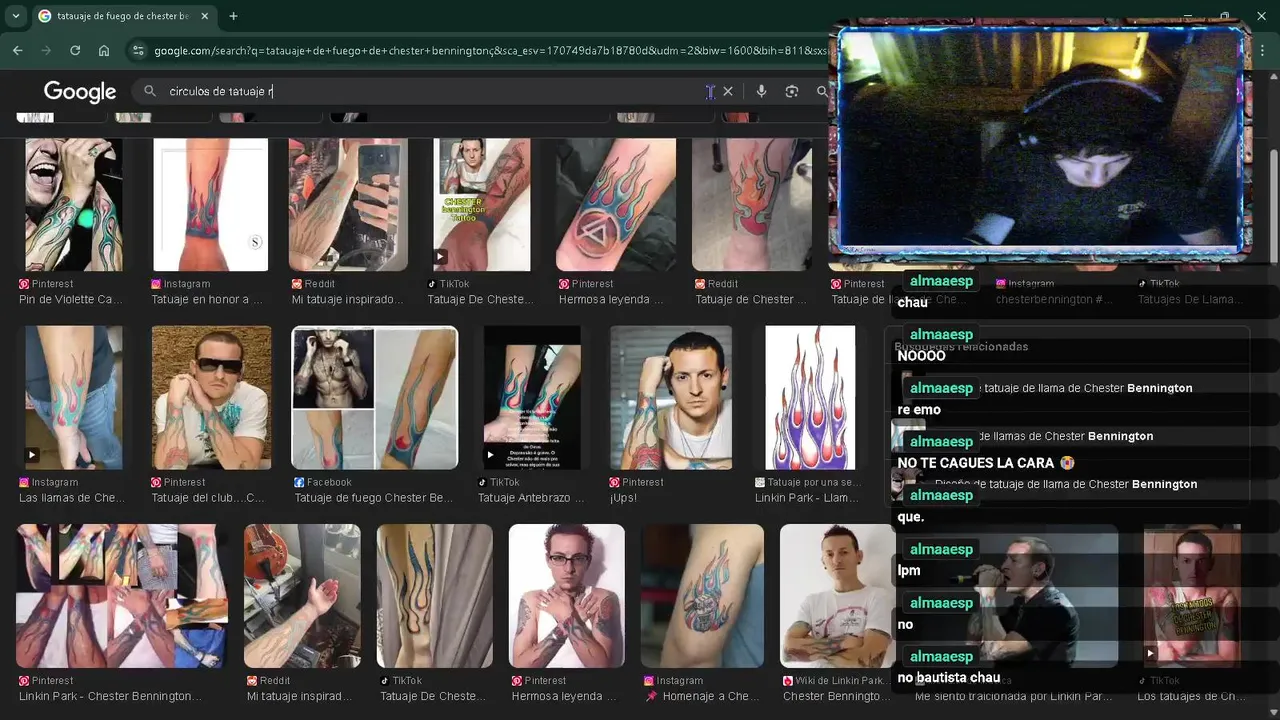Click the webcam overlay video feed
Screen dimensions: 1280x720
coord(1041,141)
